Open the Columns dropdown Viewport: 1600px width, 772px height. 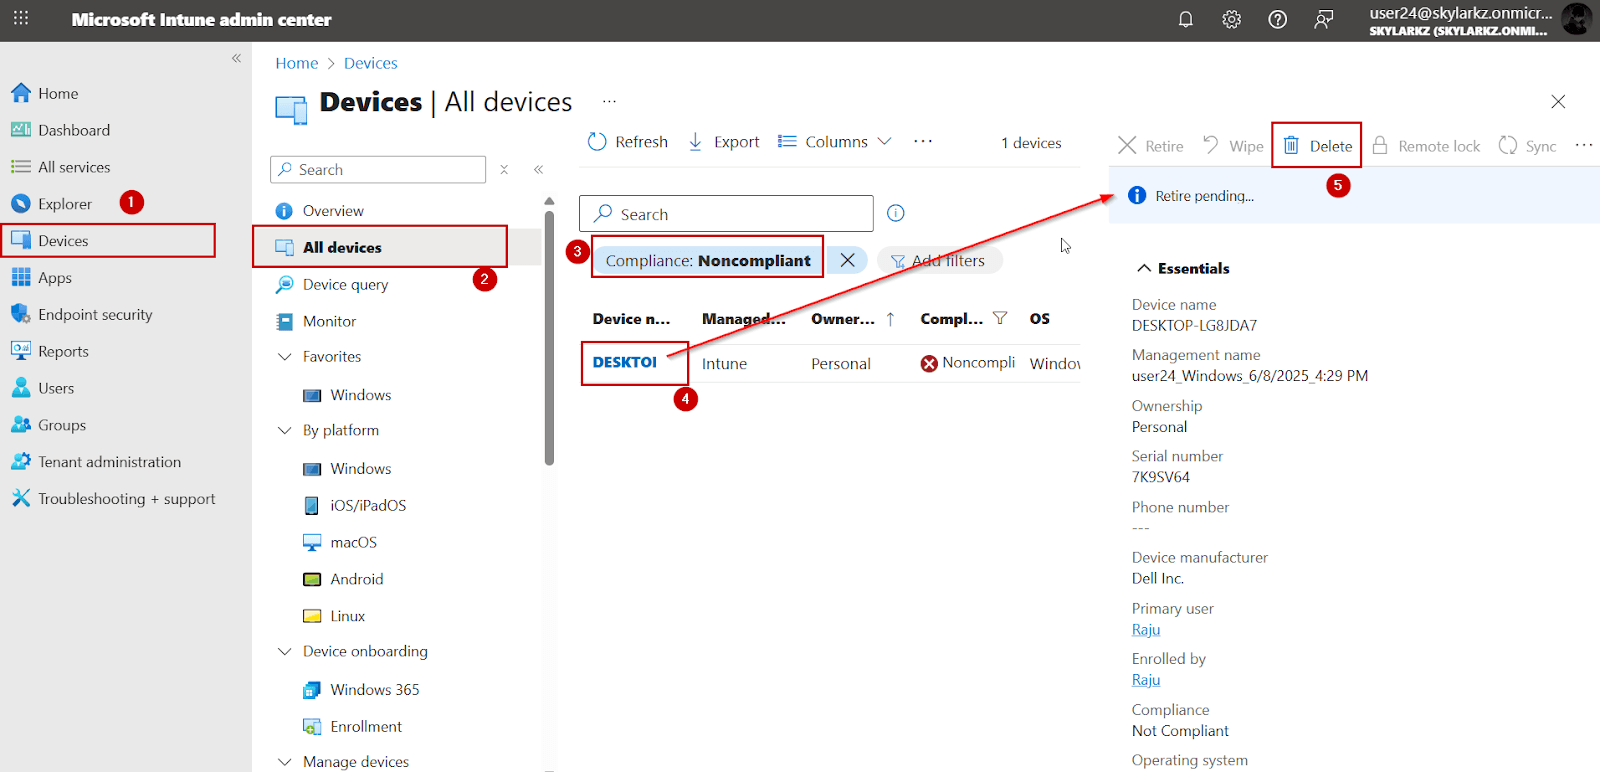(834, 142)
